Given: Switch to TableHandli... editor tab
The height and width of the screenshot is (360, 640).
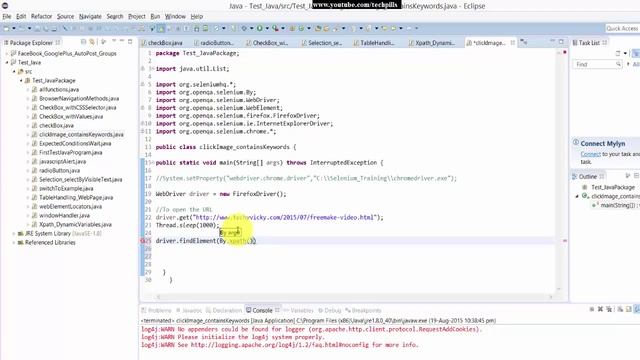Looking at the screenshot, I should (374, 43).
